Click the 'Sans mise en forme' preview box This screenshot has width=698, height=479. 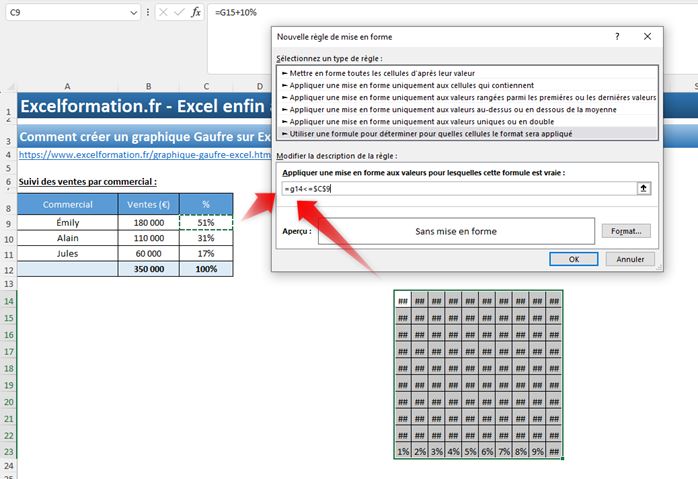[x=456, y=231]
